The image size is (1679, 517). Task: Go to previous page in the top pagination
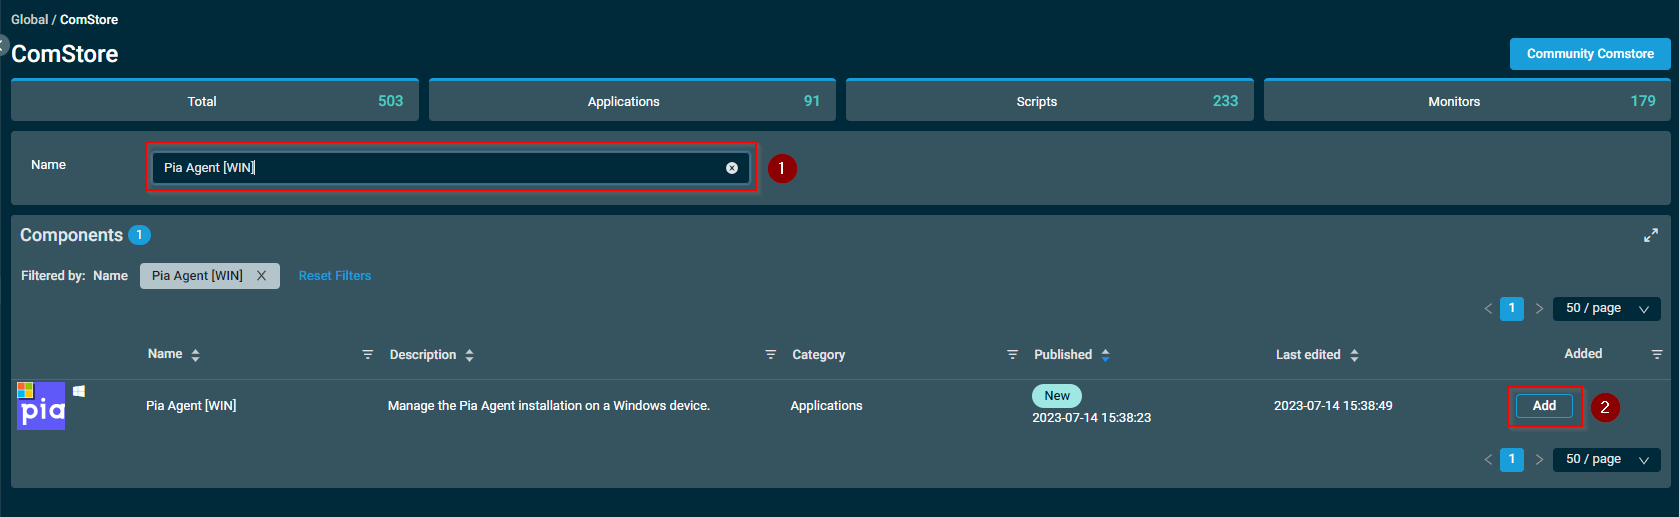pyautogui.click(x=1488, y=309)
